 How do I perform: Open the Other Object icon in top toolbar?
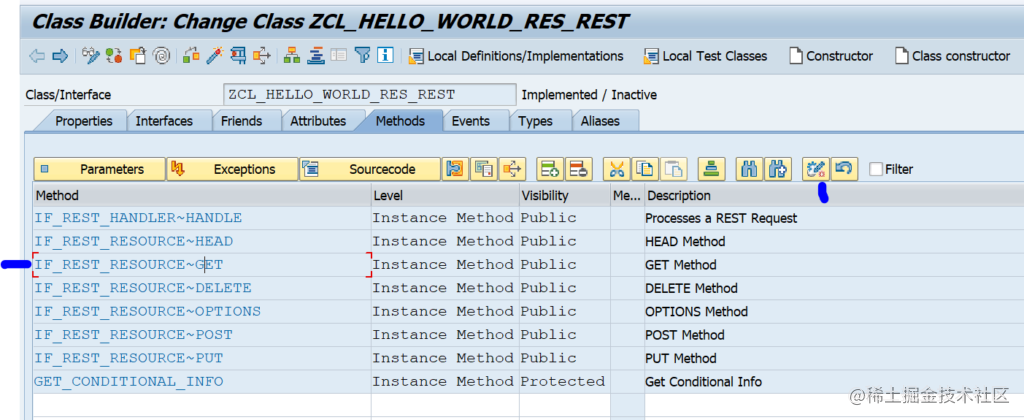(x=137, y=56)
